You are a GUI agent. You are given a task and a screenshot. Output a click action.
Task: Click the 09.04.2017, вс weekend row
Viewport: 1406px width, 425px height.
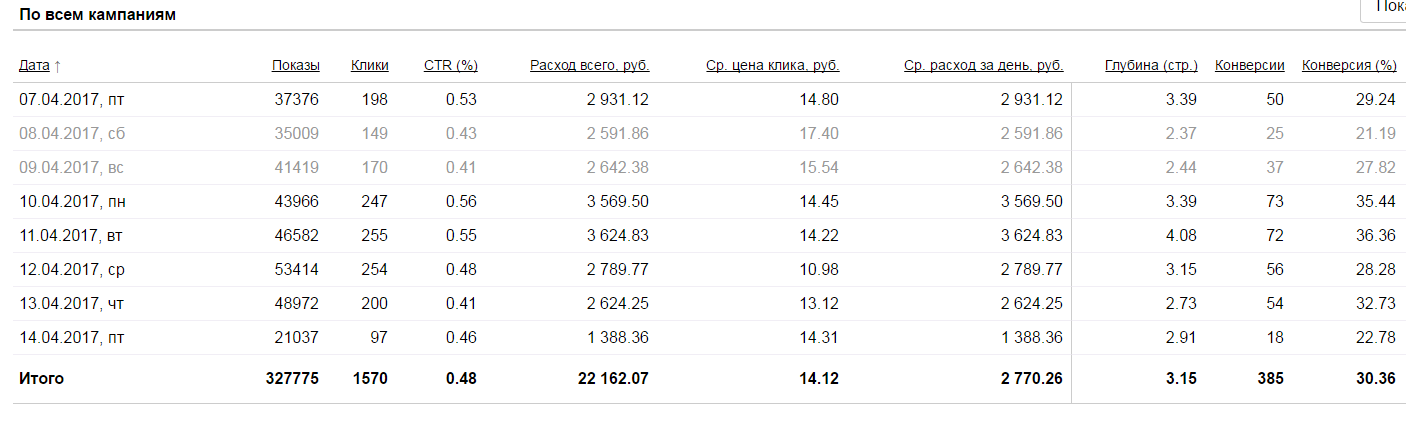click(x=72, y=167)
